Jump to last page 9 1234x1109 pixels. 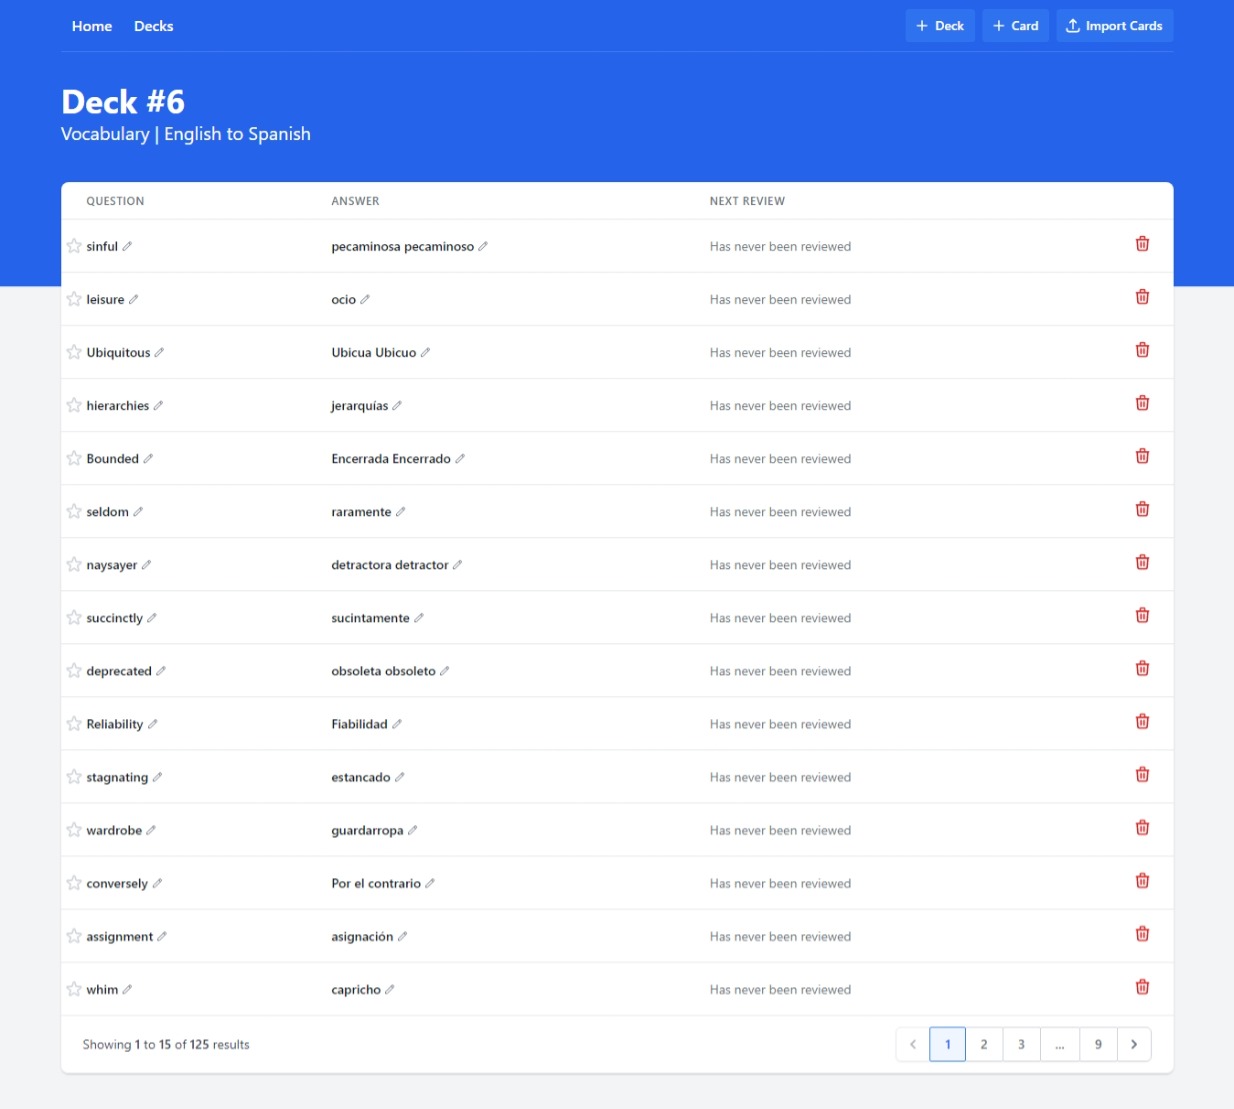pyautogui.click(x=1098, y=1044)
